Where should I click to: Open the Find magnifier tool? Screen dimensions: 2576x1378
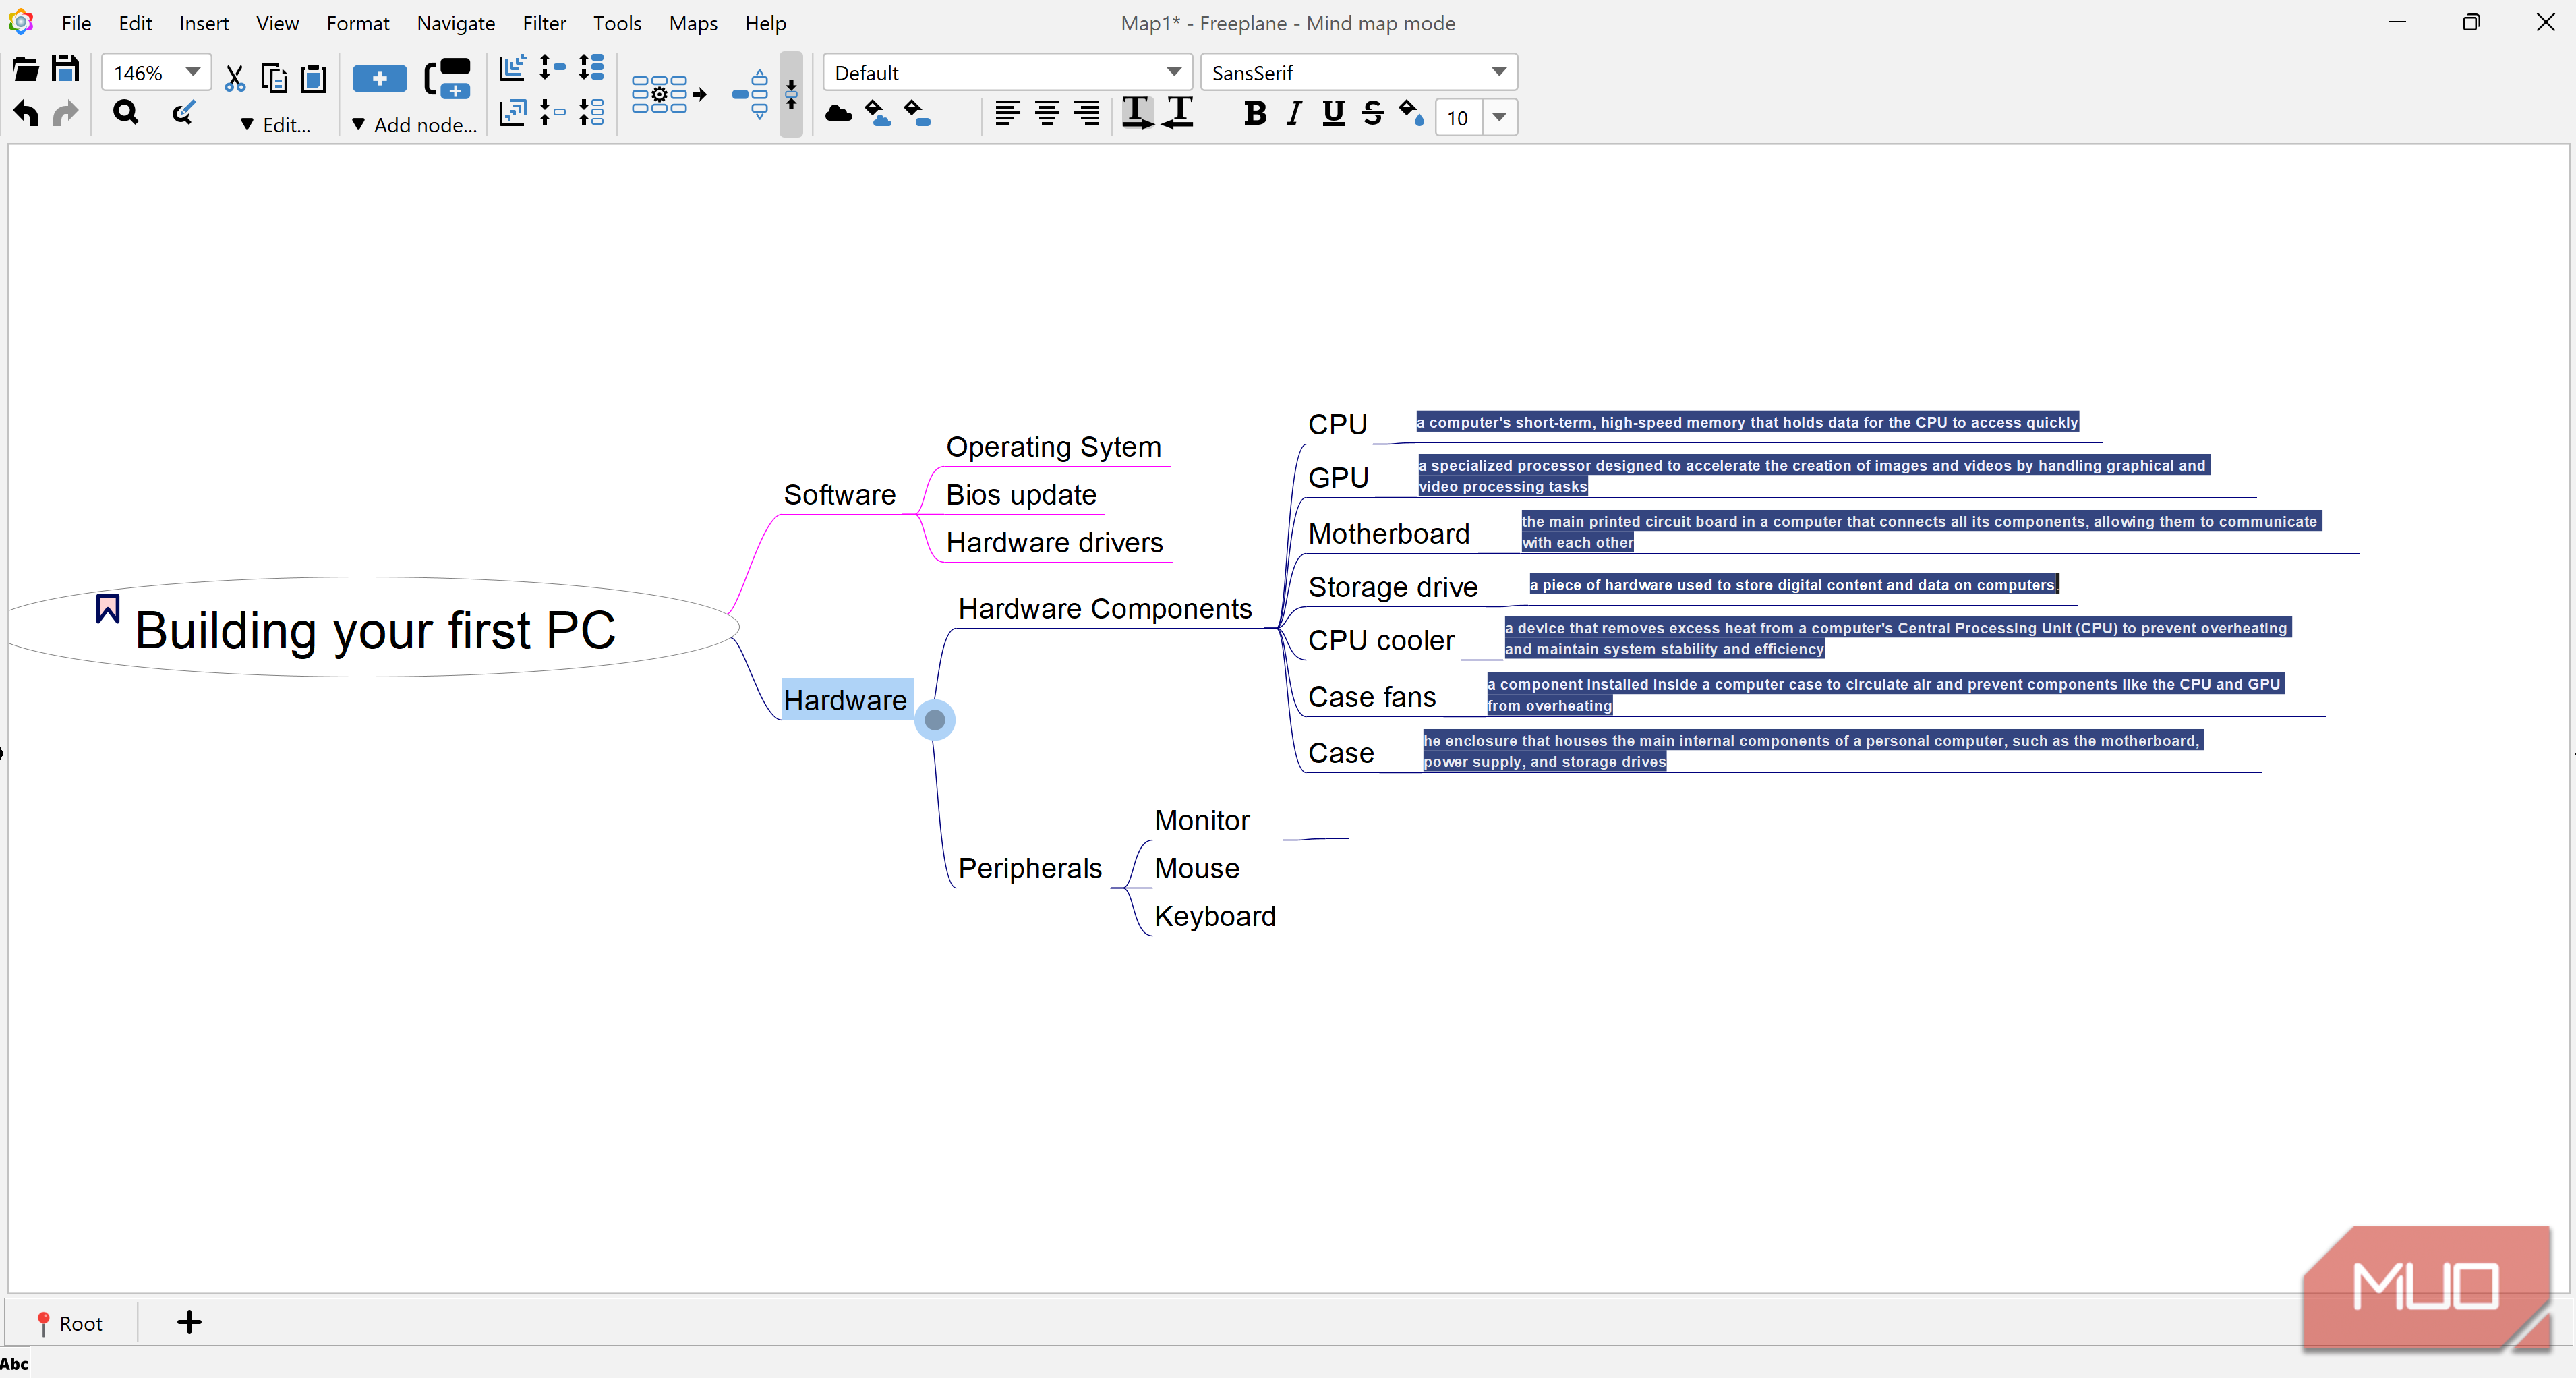coord(126,113)
